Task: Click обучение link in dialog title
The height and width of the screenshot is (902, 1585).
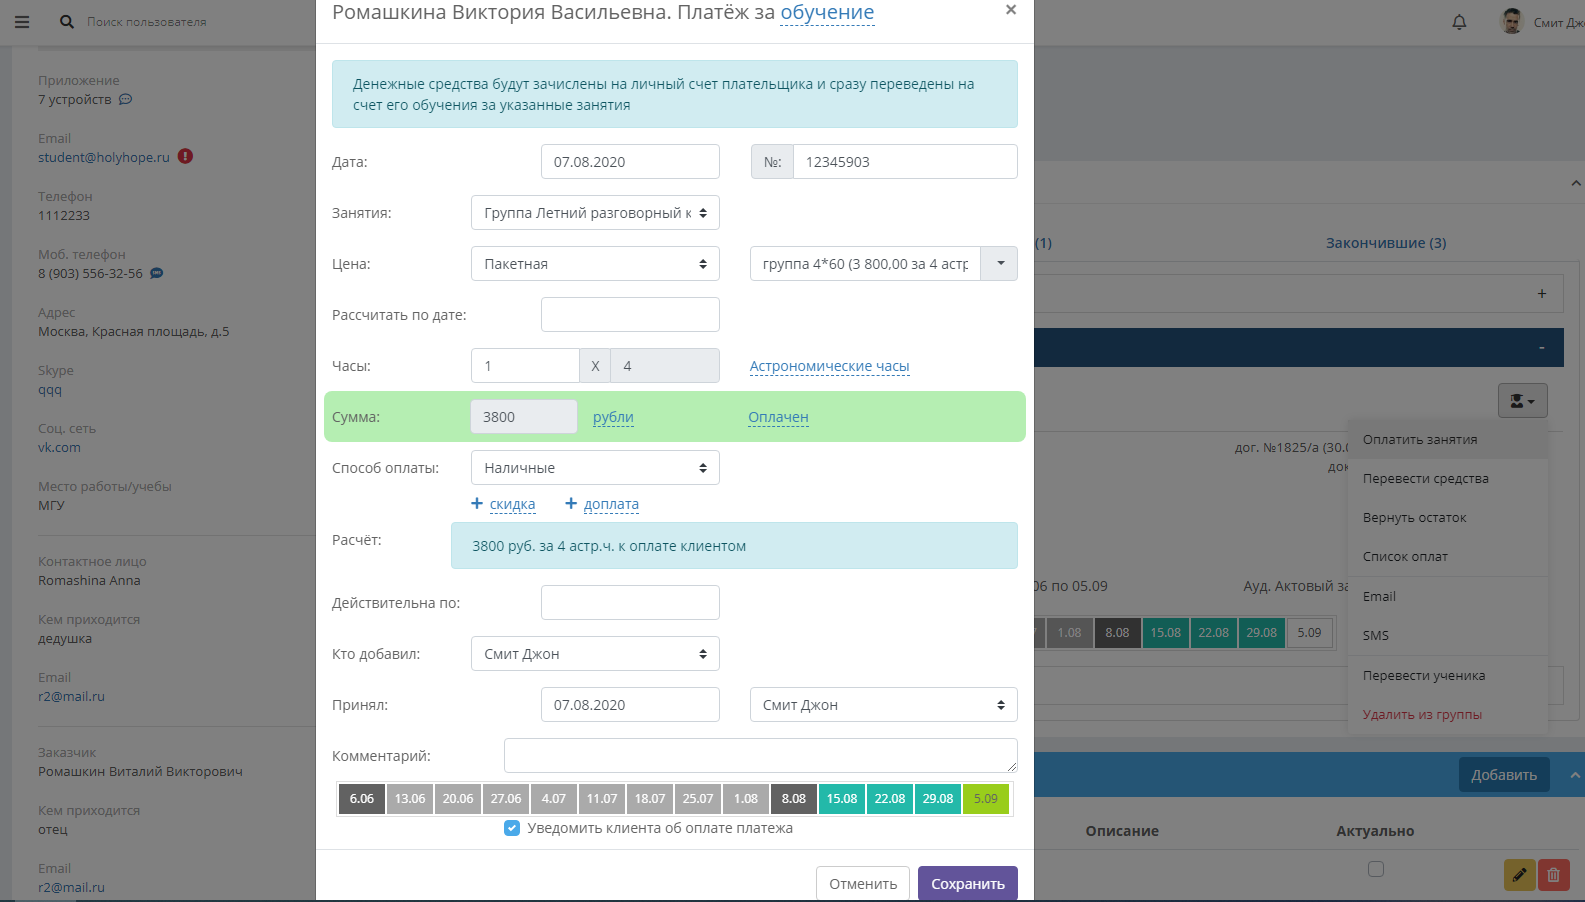Action: (827, 13)
